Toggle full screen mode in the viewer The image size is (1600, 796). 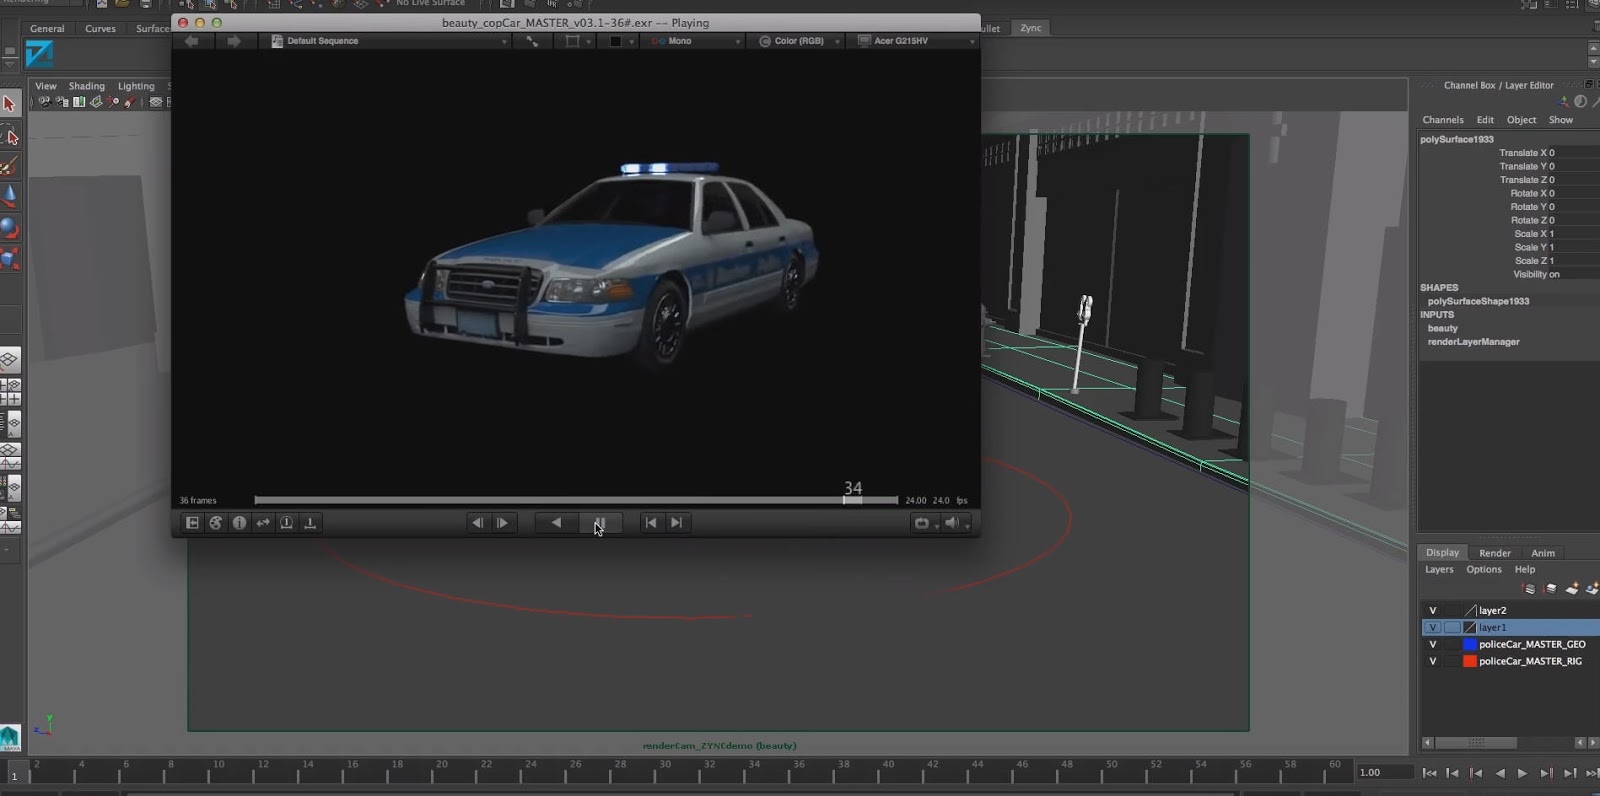(532, 41)
